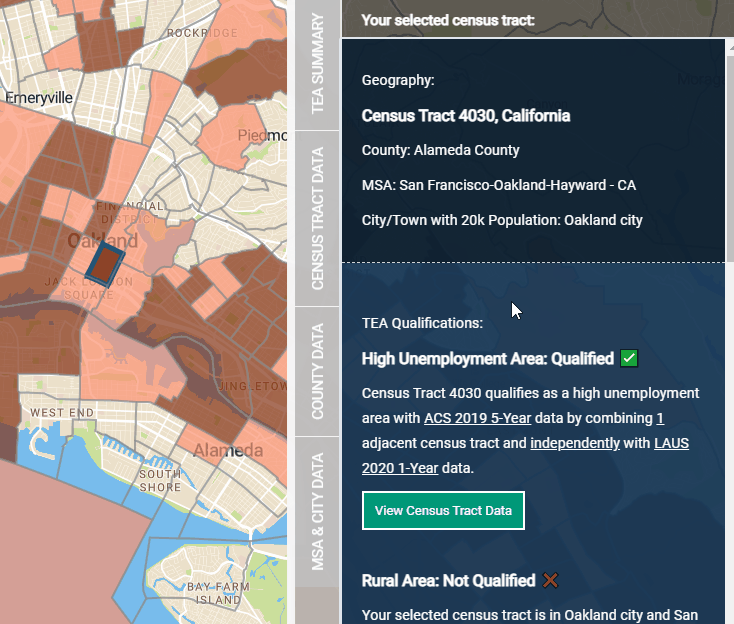The image size is (734, 624).
Task: Click the 'independently' underlined link
Action: pos(575,443)
